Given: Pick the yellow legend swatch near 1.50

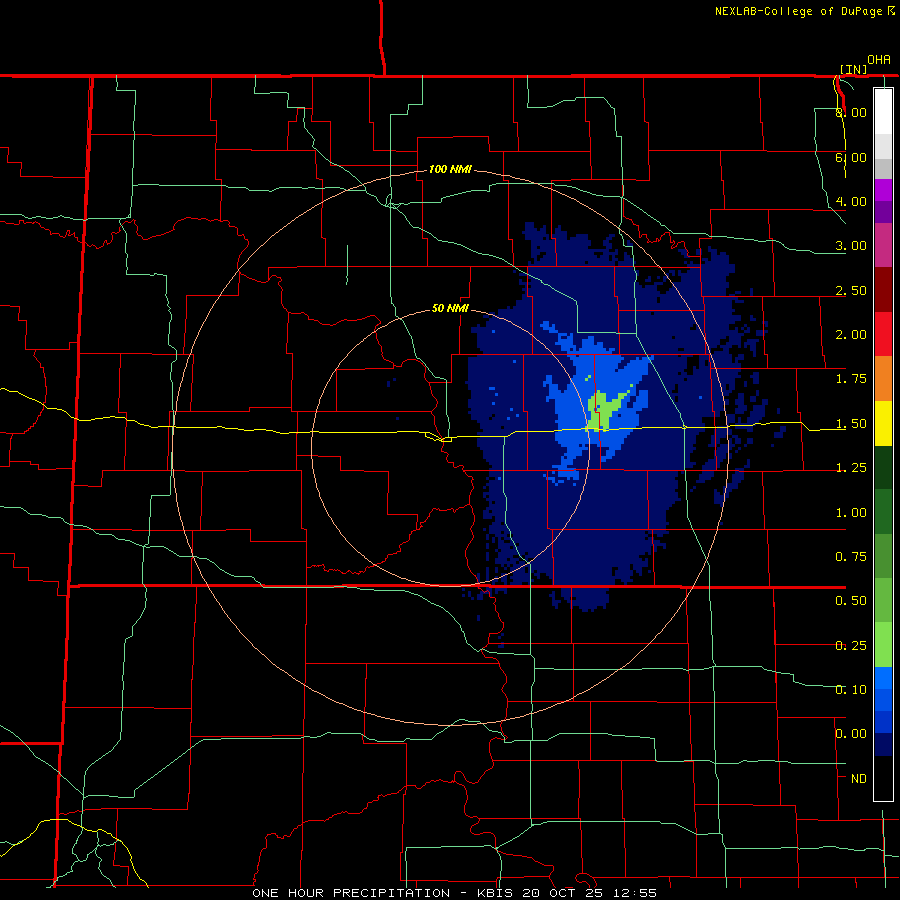Looking at the screenshot, I should (x=883, y=423).
